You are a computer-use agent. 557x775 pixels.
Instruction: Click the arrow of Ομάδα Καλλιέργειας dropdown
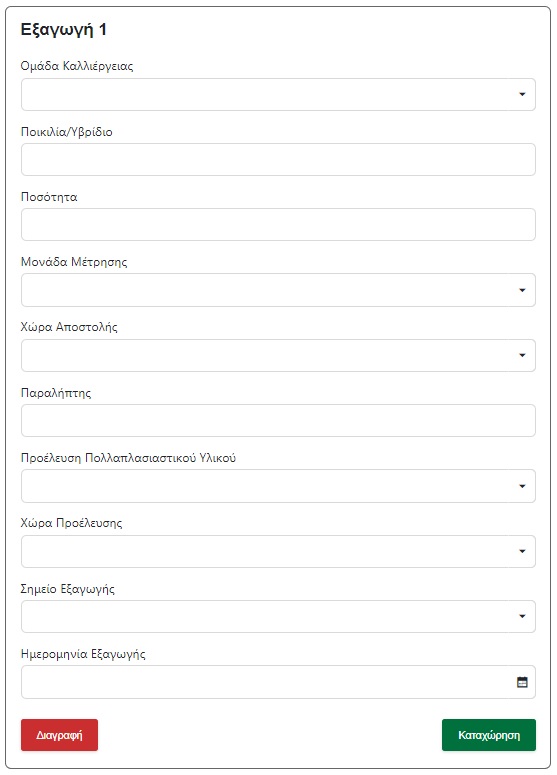pyautogui.click(x=522, y=94)
